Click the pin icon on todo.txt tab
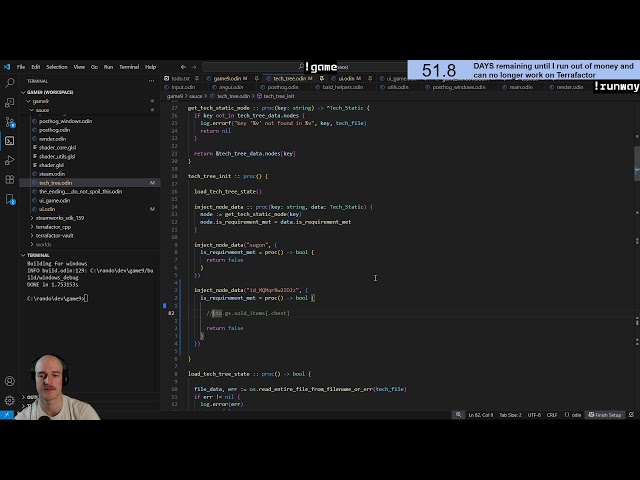The image size is (640, 480). (197, 78)
